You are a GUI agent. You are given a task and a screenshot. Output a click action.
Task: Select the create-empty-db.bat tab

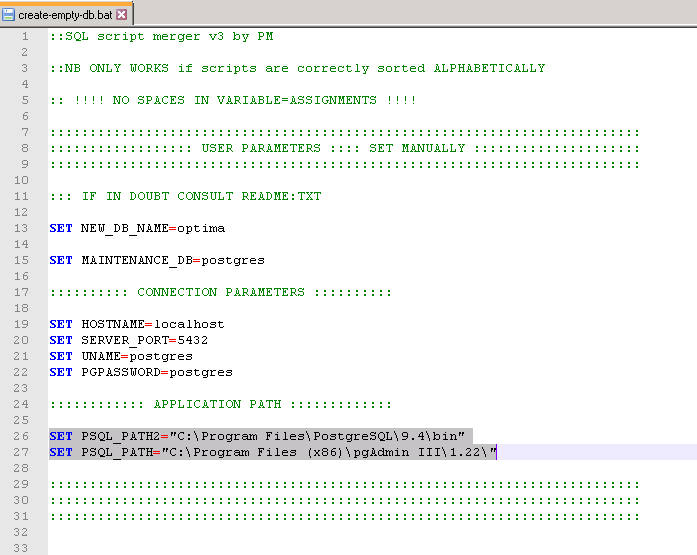point(65,15)
